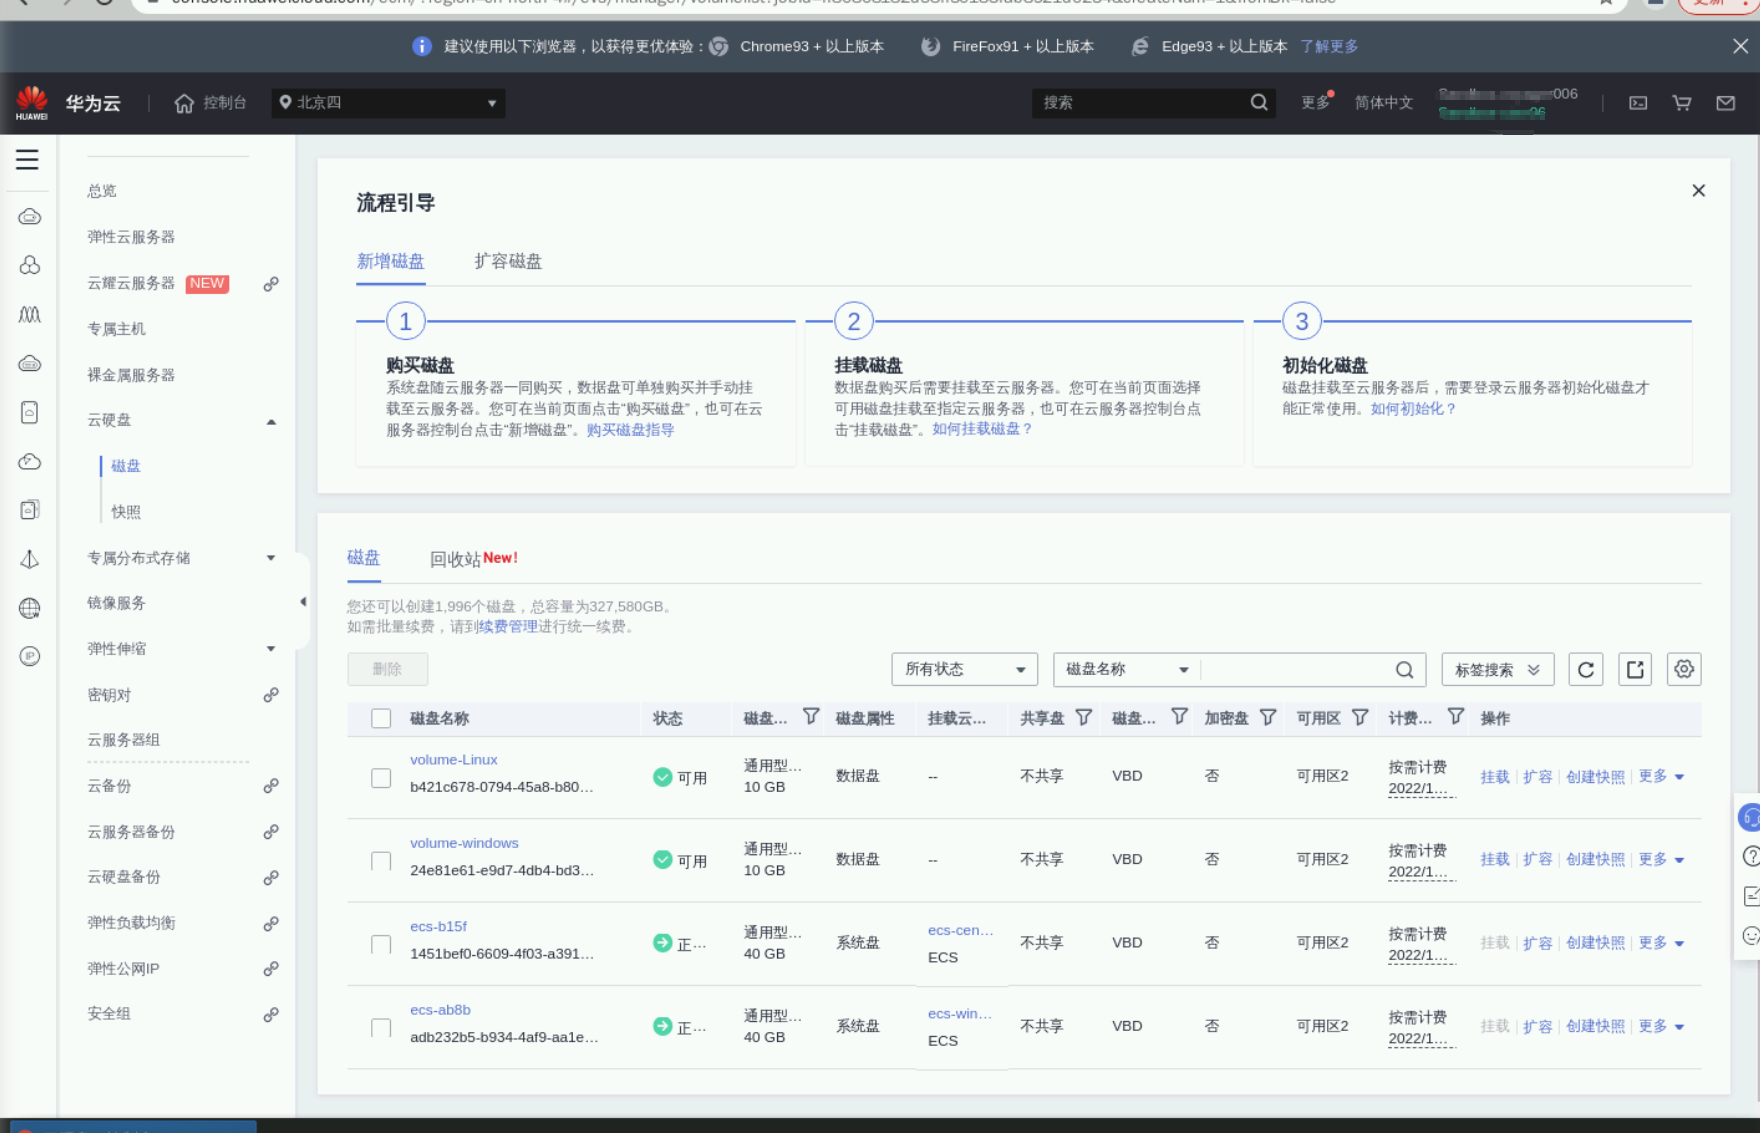Click the disk name search input
Image resolution: width=1760 pixels, height=1133 pixels.
pos(1297,670)
